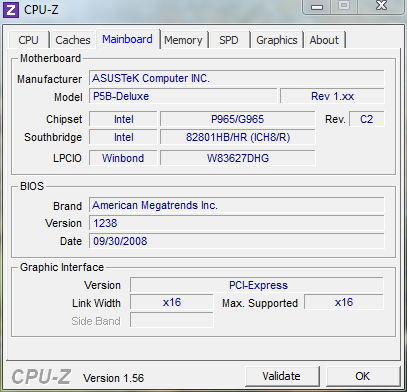
Task: Select the chipset value P965/G965
Action: pos(237,119)
